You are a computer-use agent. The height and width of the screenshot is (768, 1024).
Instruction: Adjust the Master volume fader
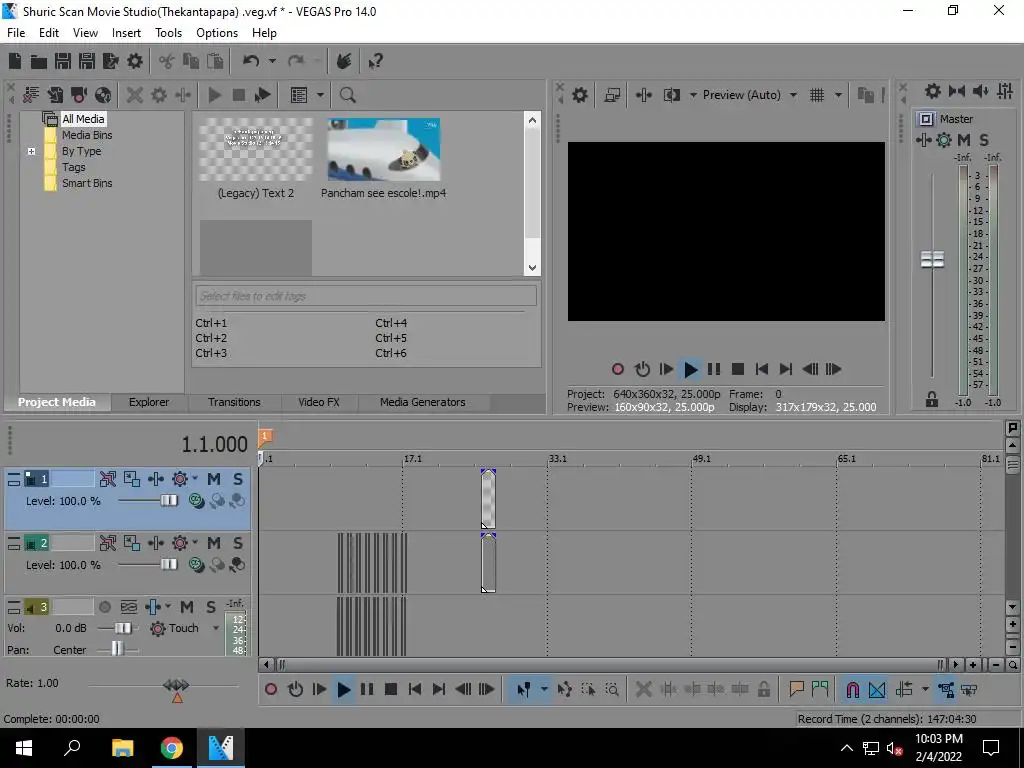point(932,259)
